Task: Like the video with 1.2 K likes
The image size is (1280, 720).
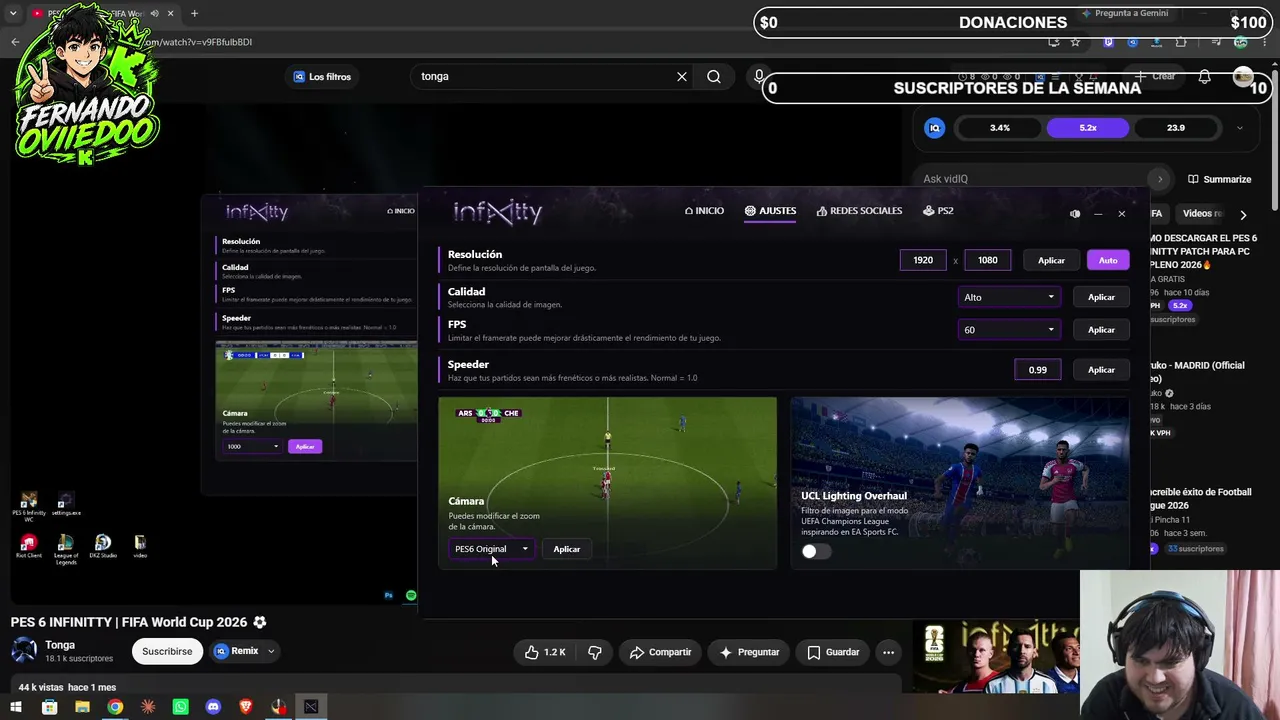Action: pyautogui.click(x=545, y=652)
